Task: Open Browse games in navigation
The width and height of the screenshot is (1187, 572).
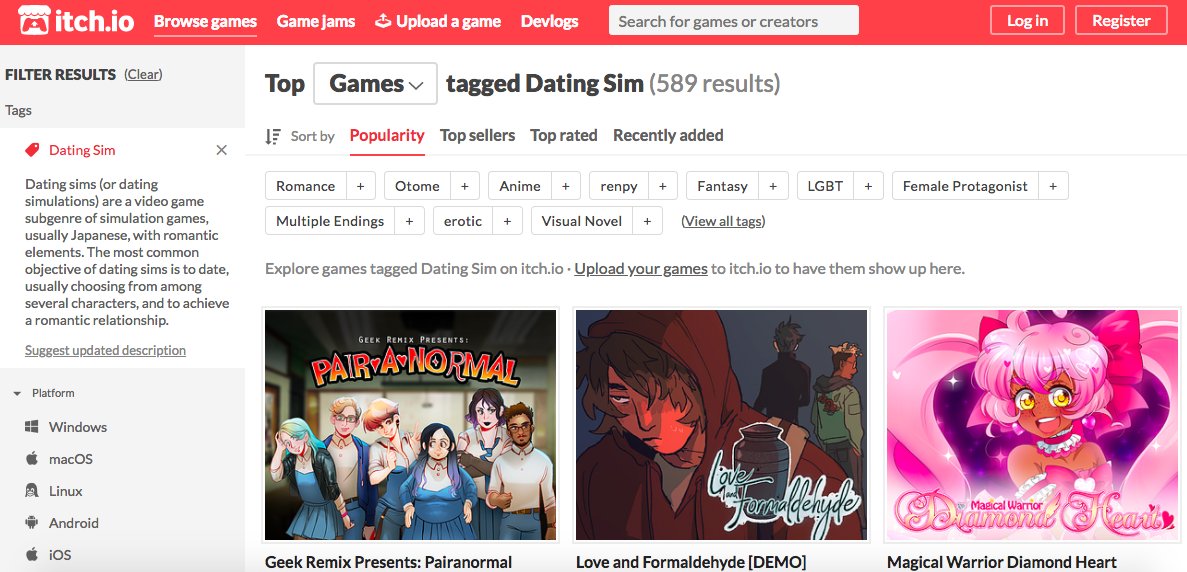Action: tap(205, 21)
